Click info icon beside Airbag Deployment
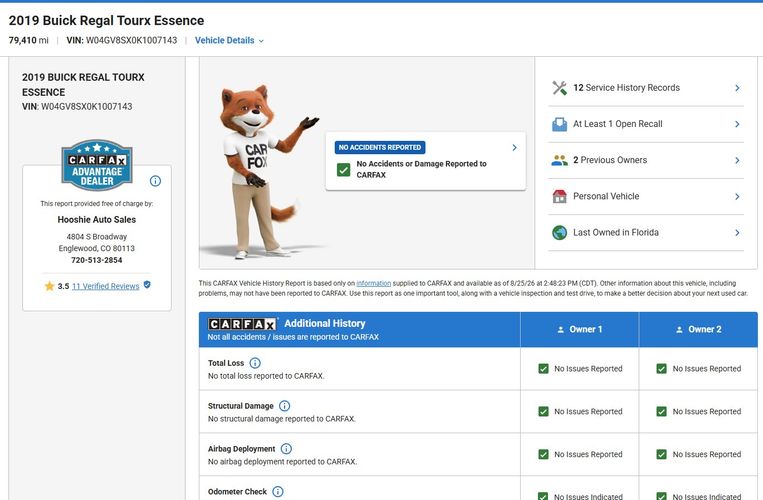The image size is (763, 500). click(286, 448)
